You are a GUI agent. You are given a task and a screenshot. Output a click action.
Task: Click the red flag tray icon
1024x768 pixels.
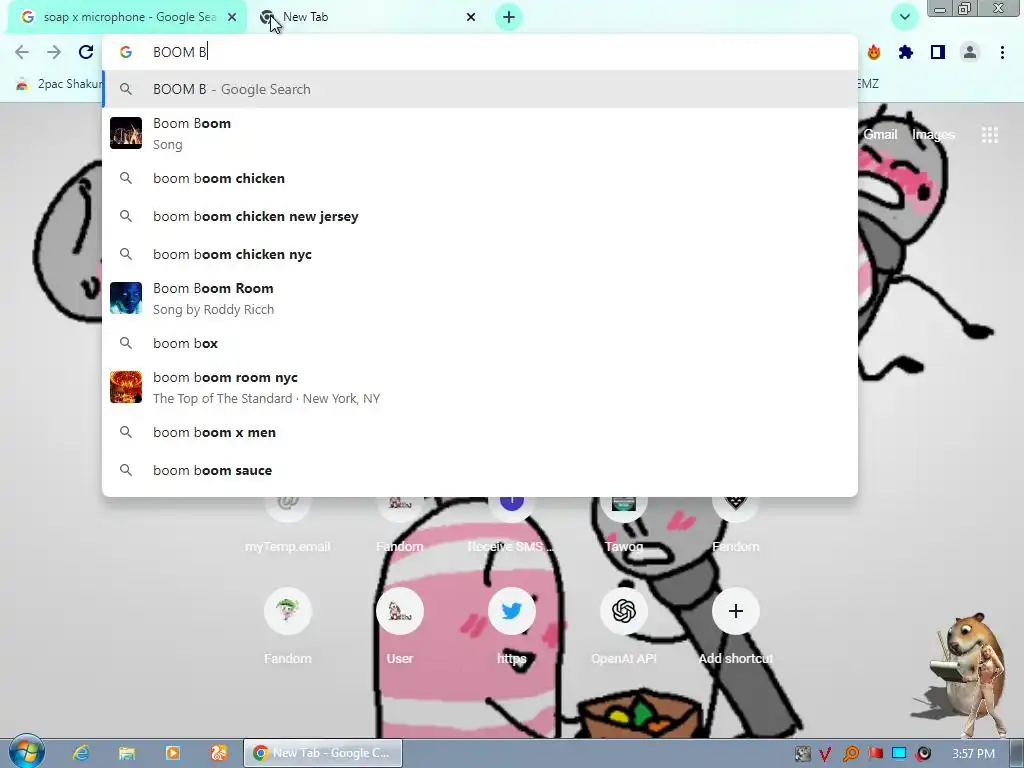point(875,754)
